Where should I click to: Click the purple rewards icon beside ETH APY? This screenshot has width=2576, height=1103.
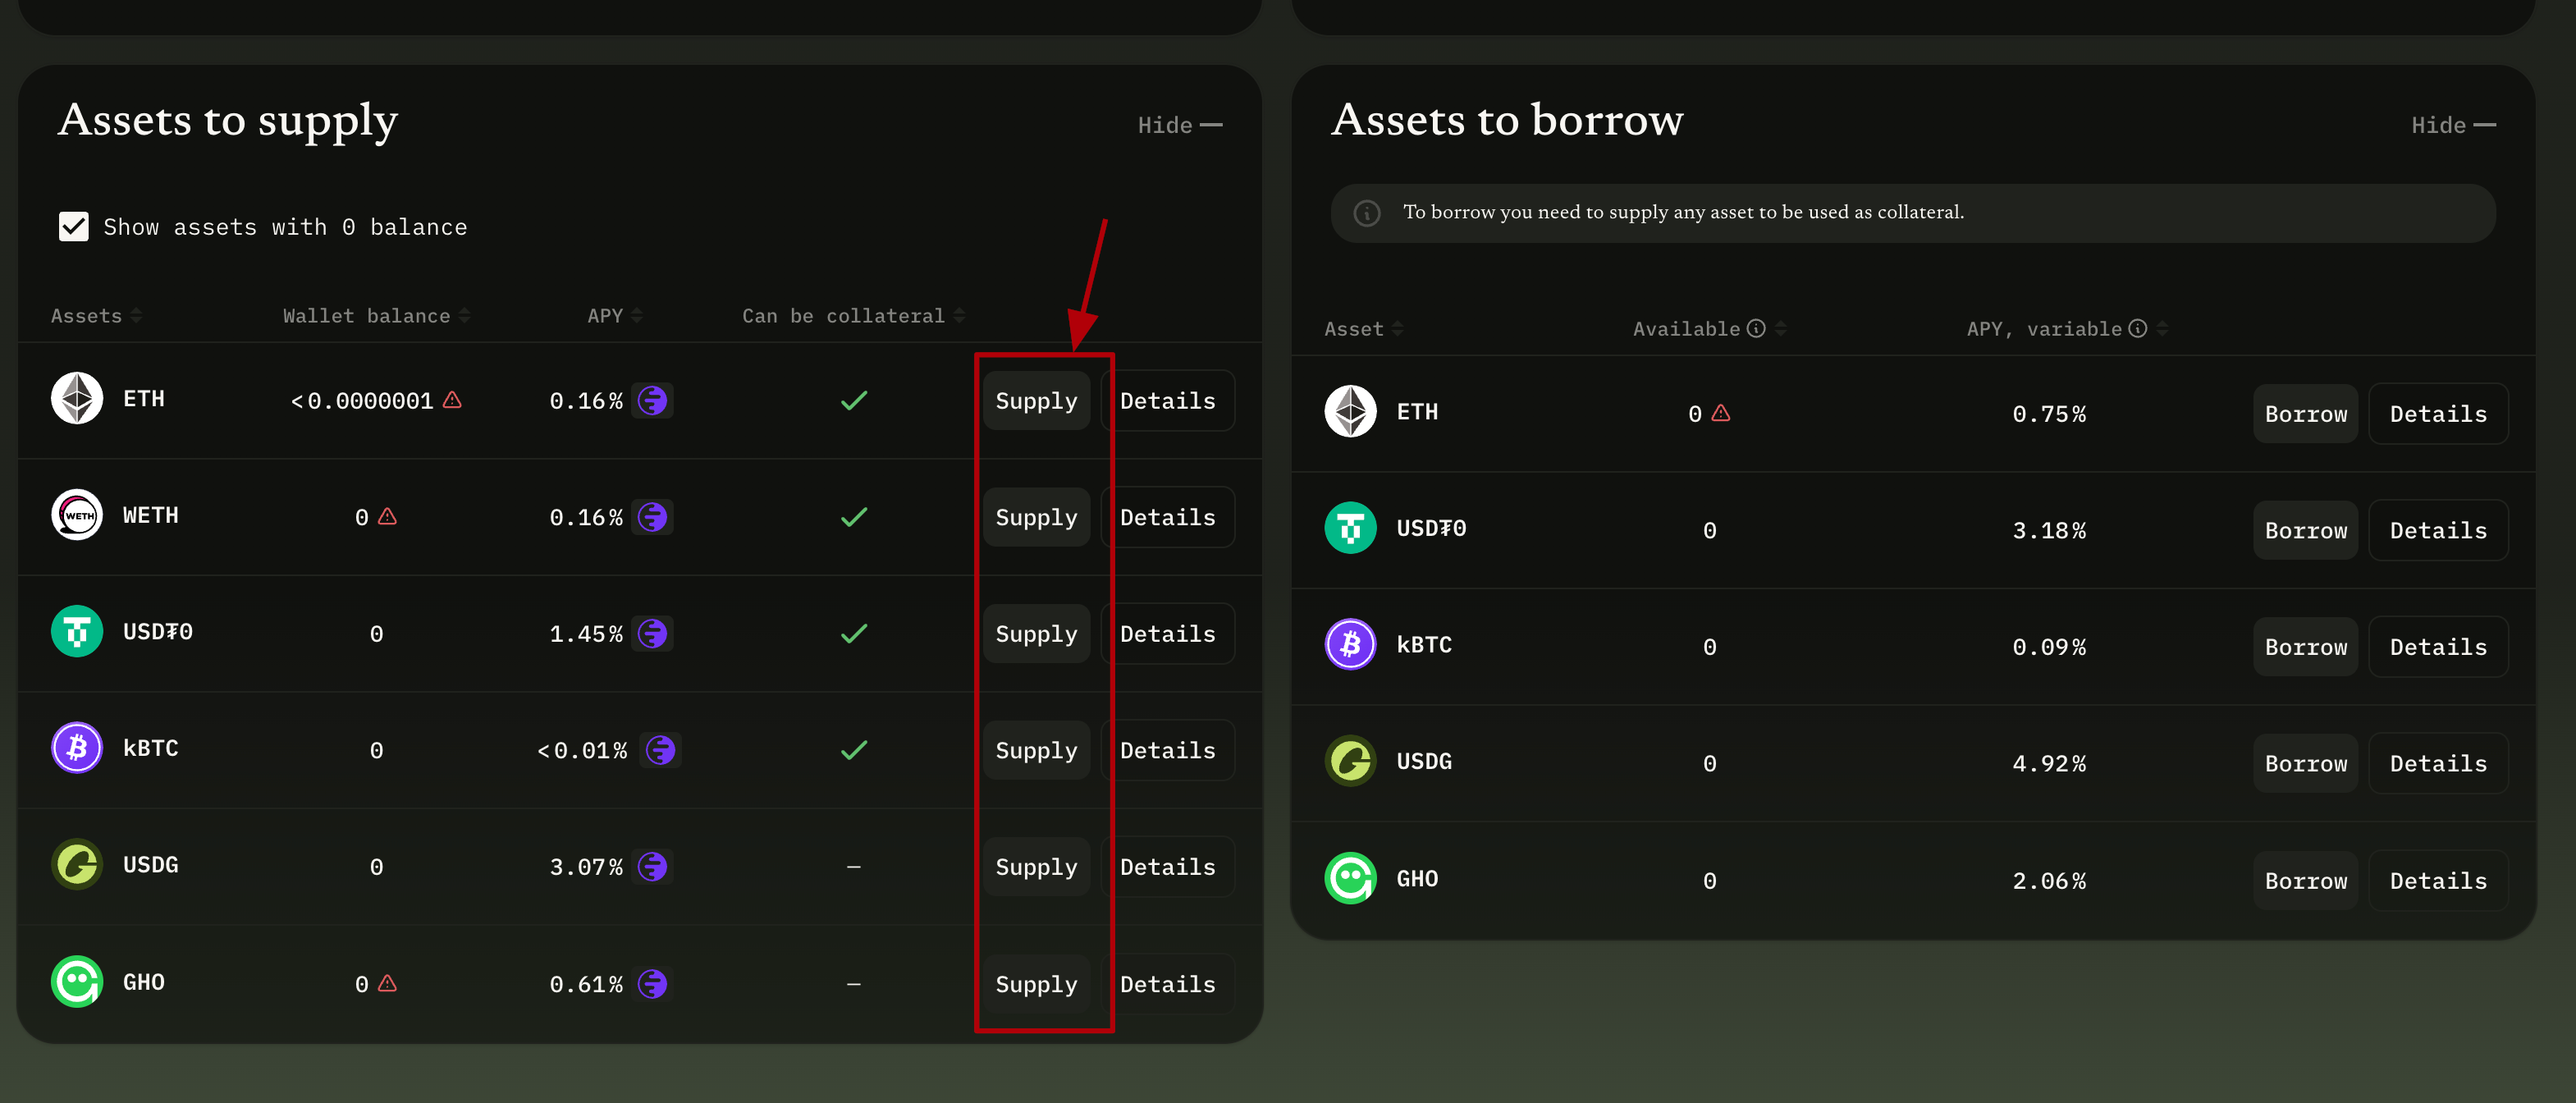[652, 401]
